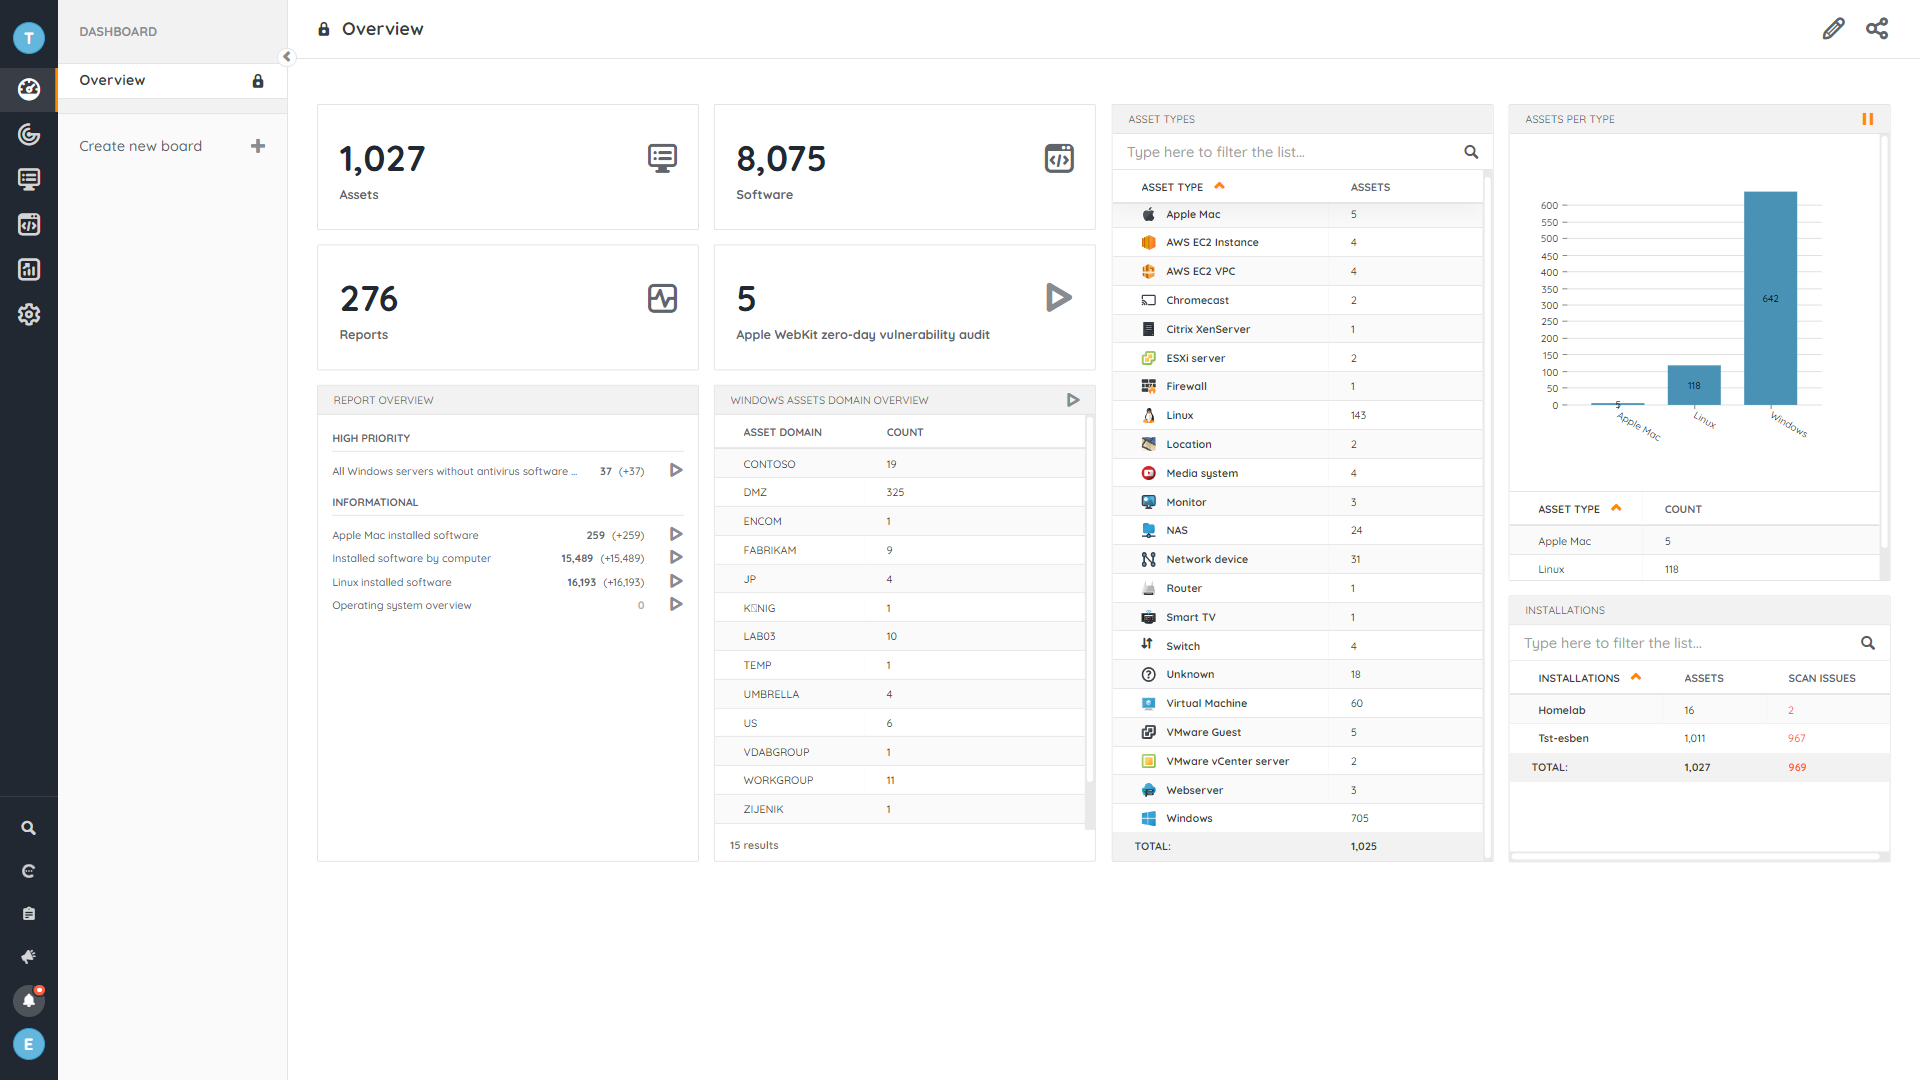
Task: Open the Assets monitor icon in sidebar
Action: point(29,179)
